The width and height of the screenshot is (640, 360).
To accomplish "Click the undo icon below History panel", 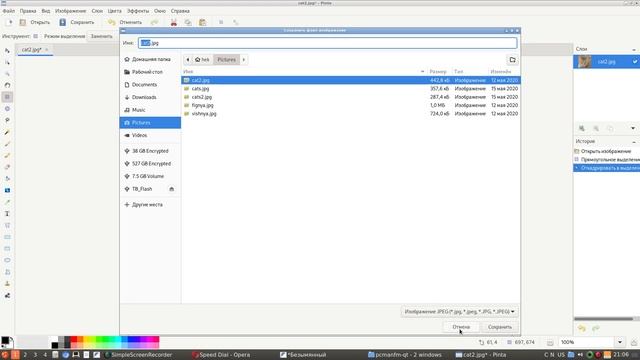I will point(582,329).
